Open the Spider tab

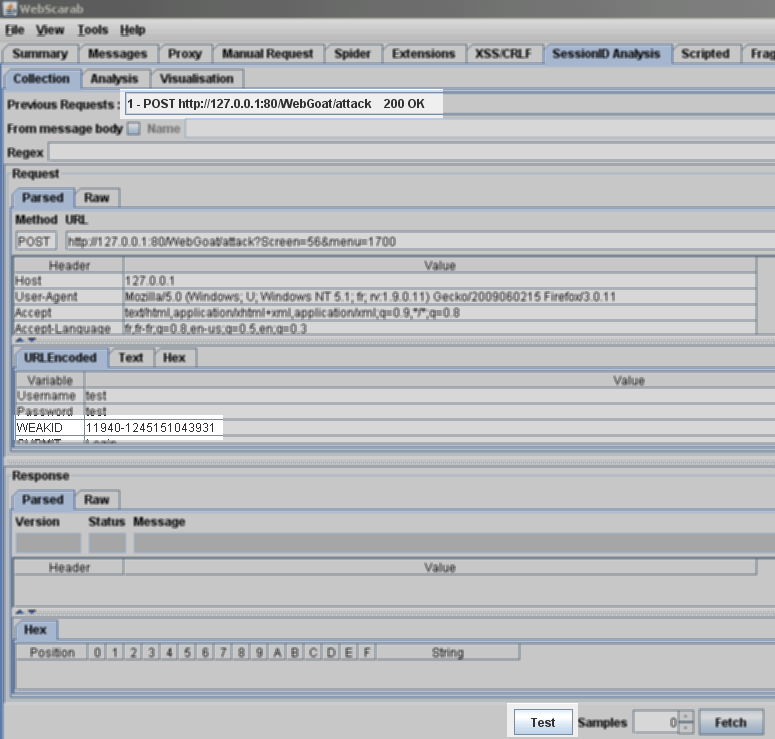pyautogui.click(x=350, y=54)
